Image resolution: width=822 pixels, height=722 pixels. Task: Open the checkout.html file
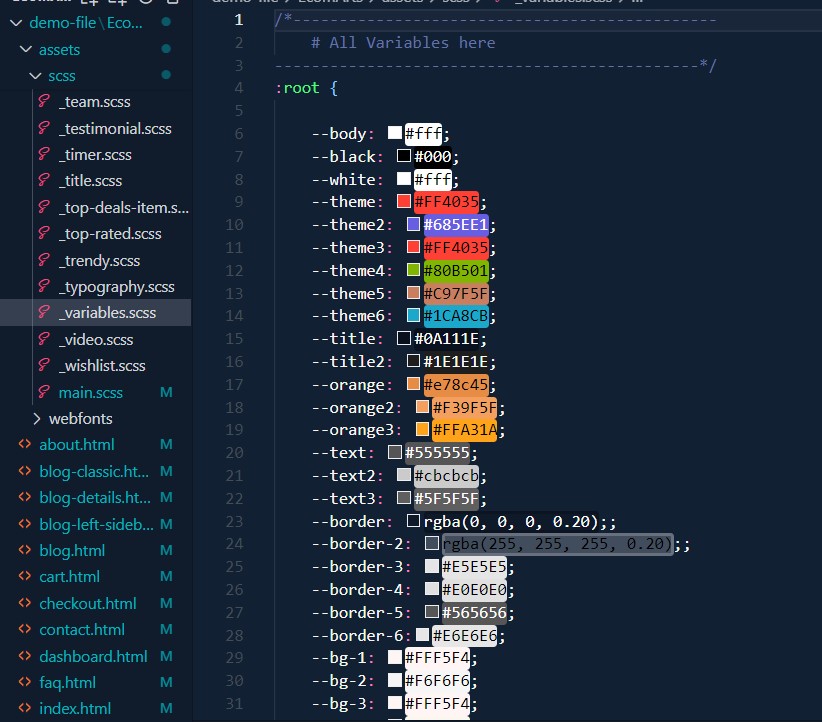coord(88,603)
